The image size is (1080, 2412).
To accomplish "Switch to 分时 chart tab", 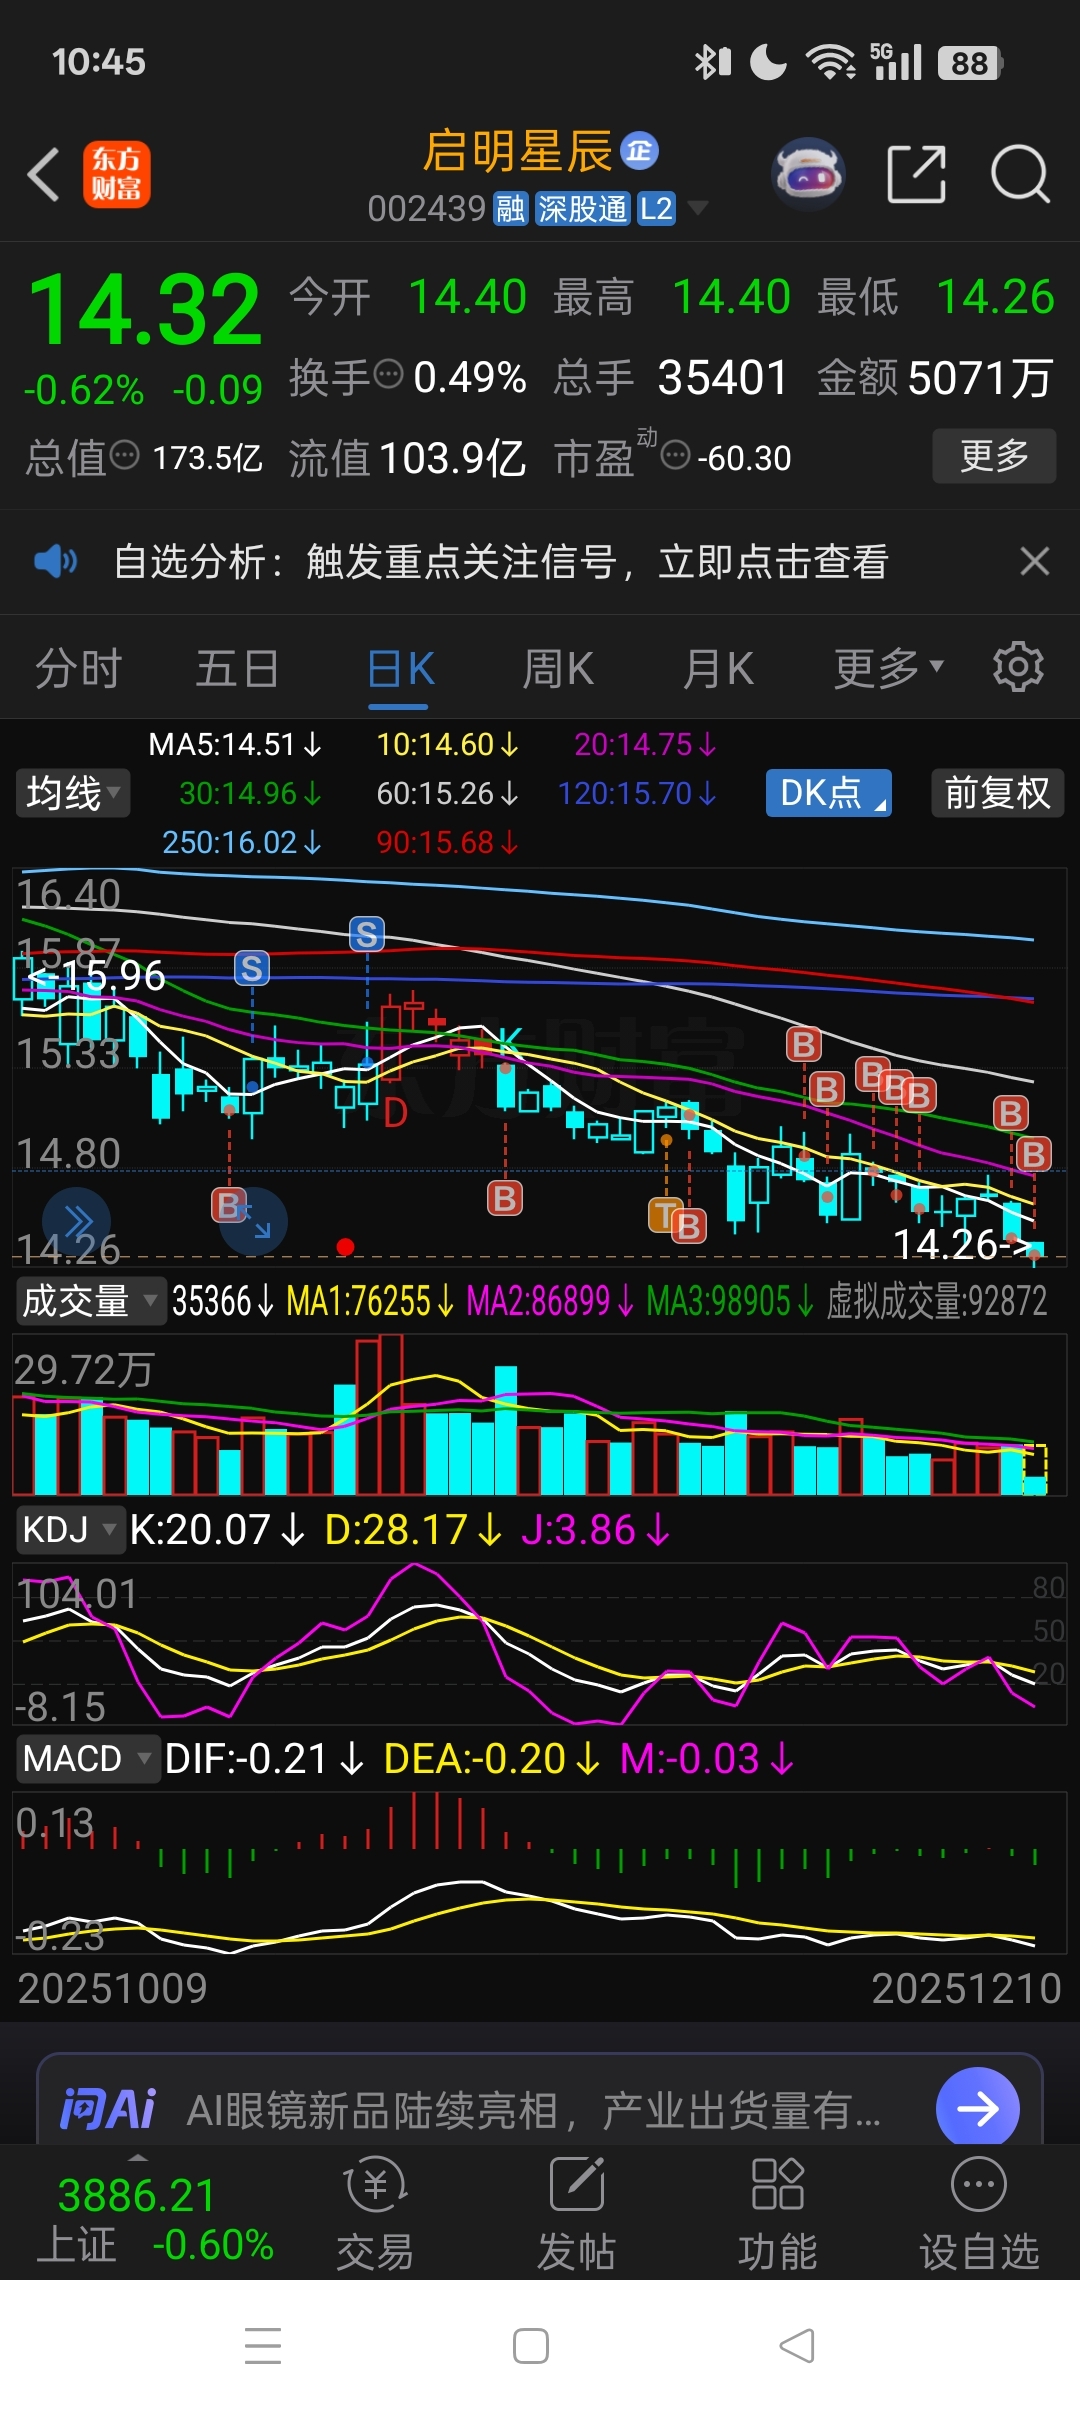I will [x=78, y=669].
